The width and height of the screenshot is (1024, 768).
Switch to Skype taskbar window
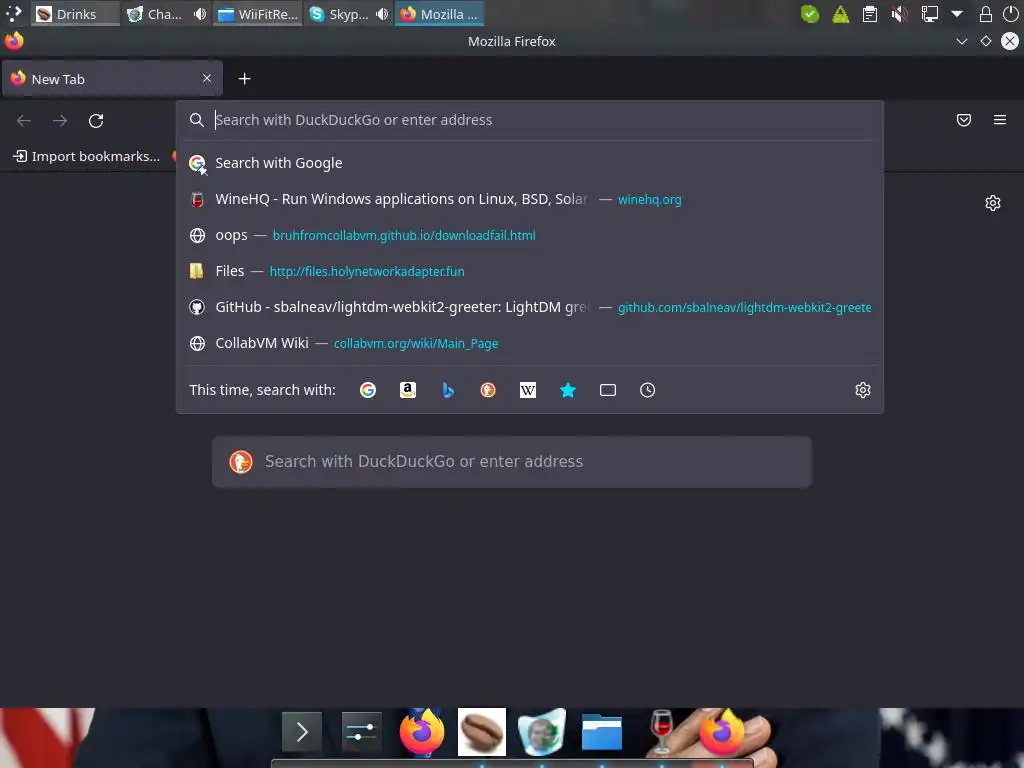pos(349,14)
